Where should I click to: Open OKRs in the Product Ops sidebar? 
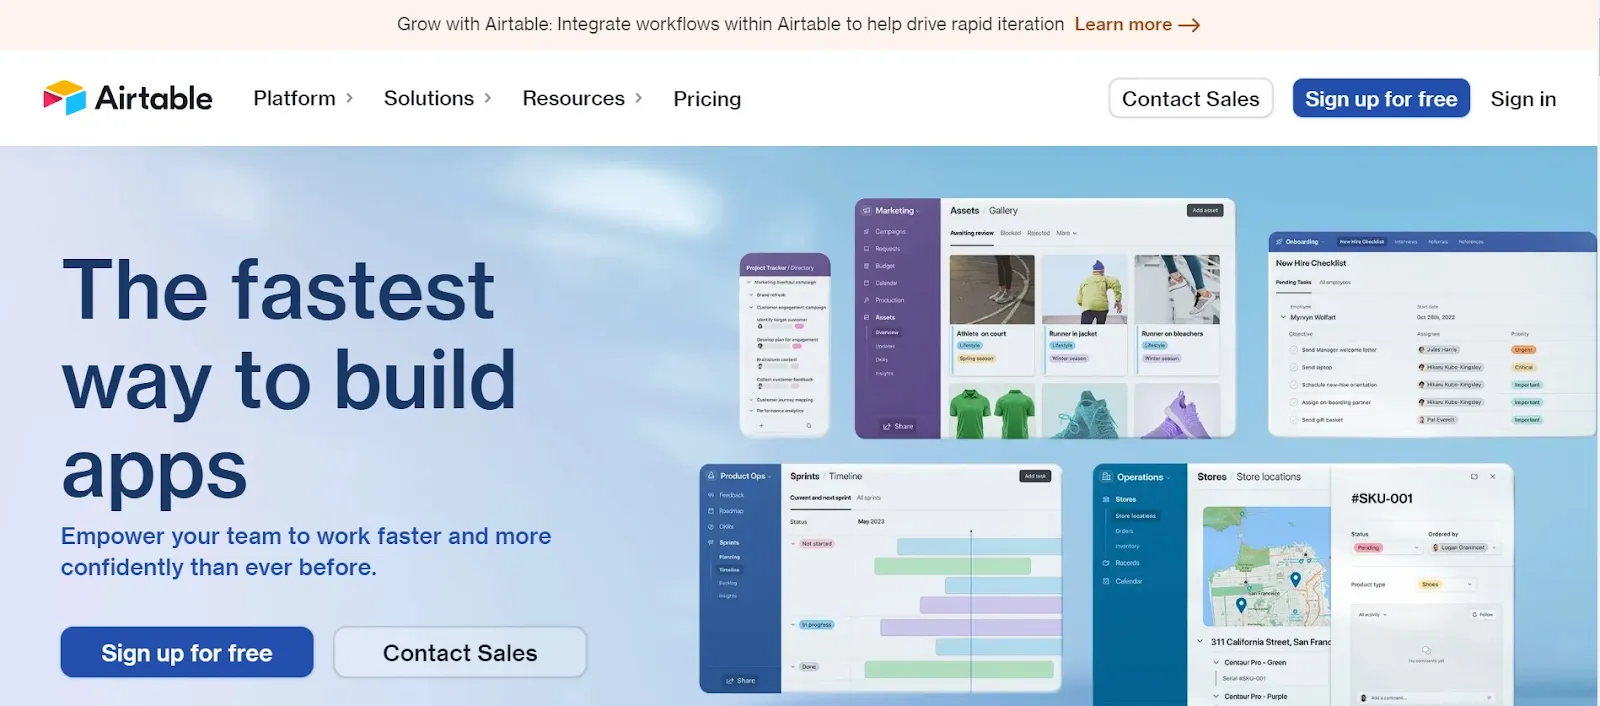click(x=721, y=527)
